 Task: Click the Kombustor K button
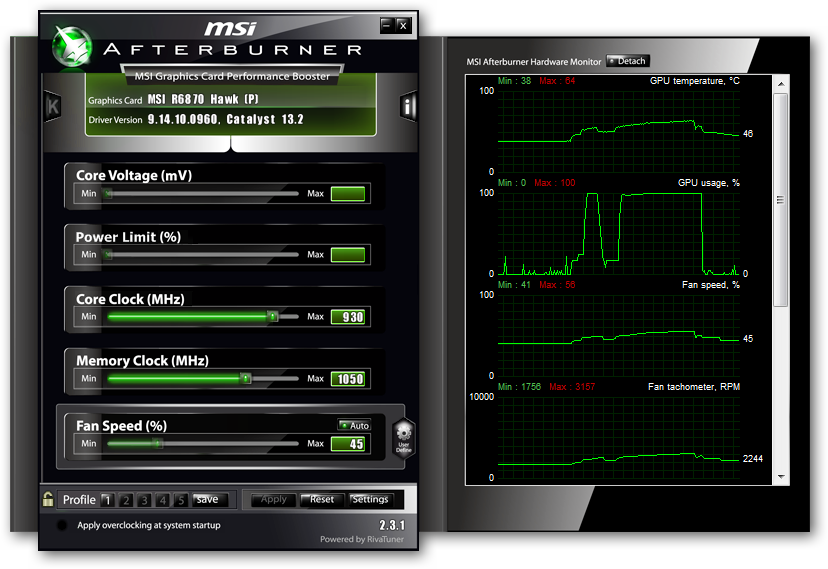(x=53, y=107)
